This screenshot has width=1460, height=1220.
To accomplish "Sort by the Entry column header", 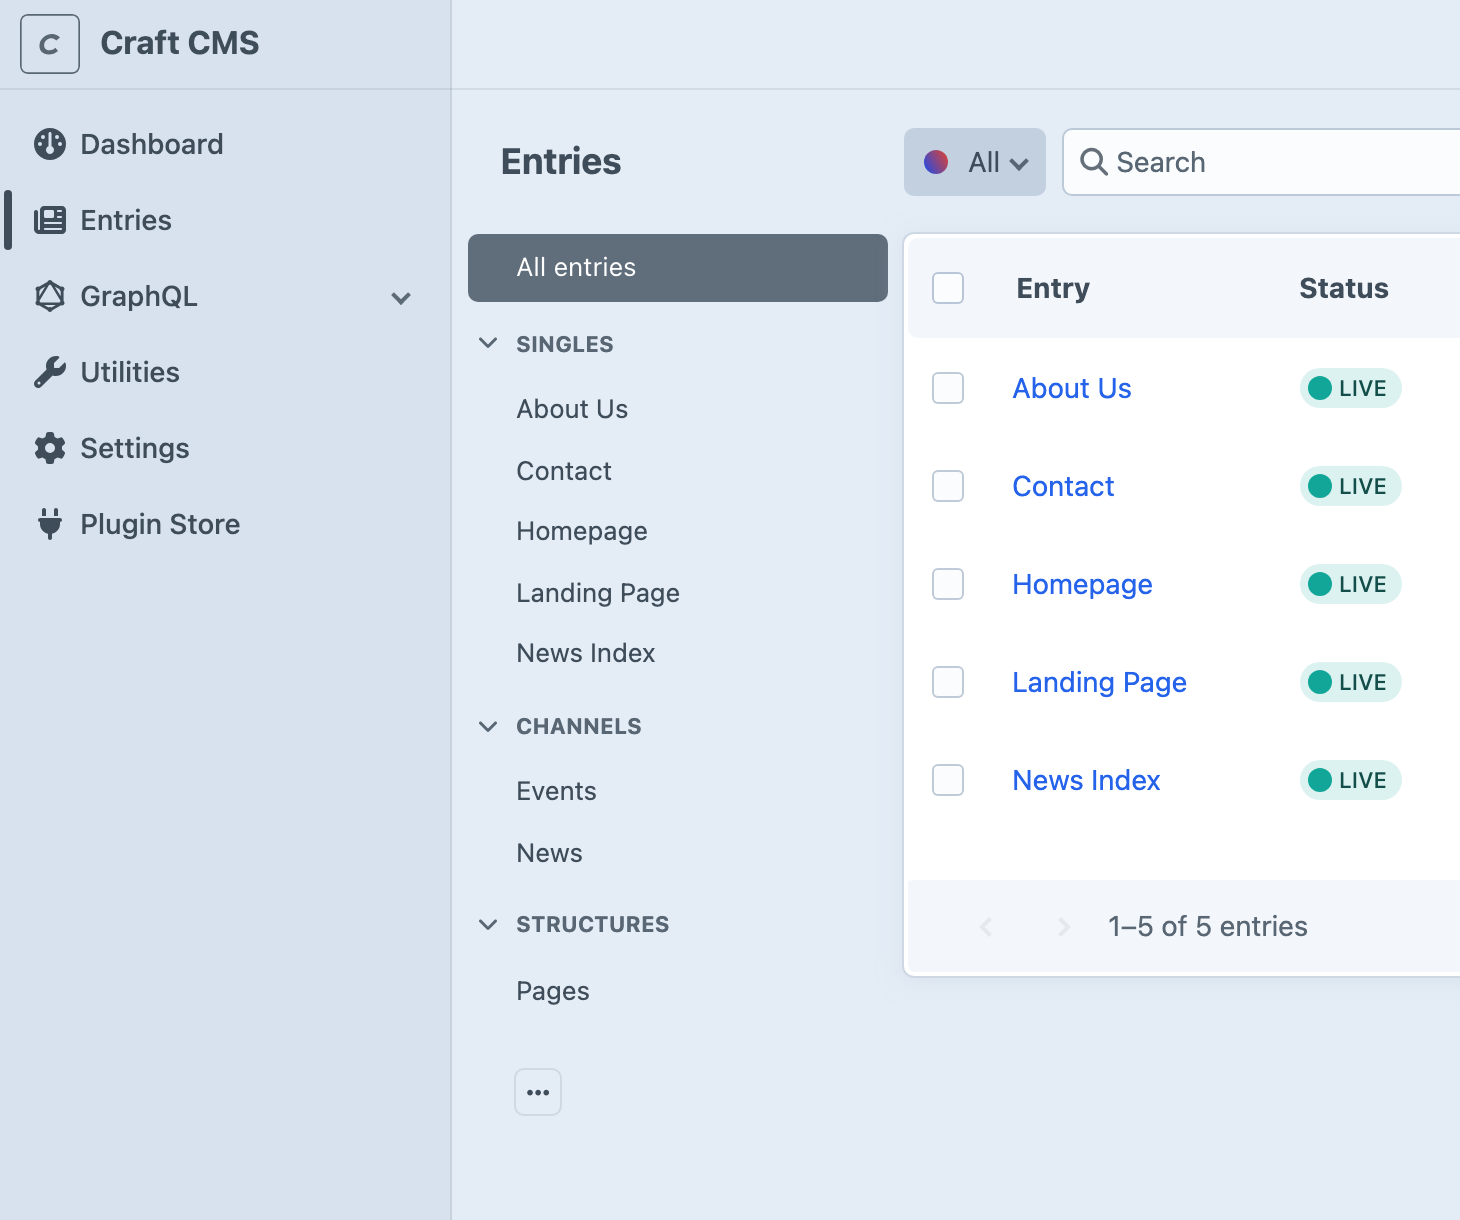I will (x=1053, y=288).
